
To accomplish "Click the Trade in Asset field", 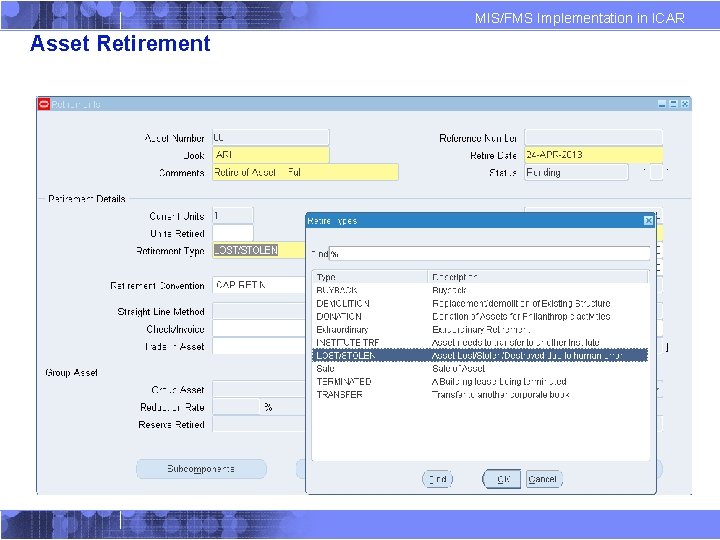I will [258, 346].
